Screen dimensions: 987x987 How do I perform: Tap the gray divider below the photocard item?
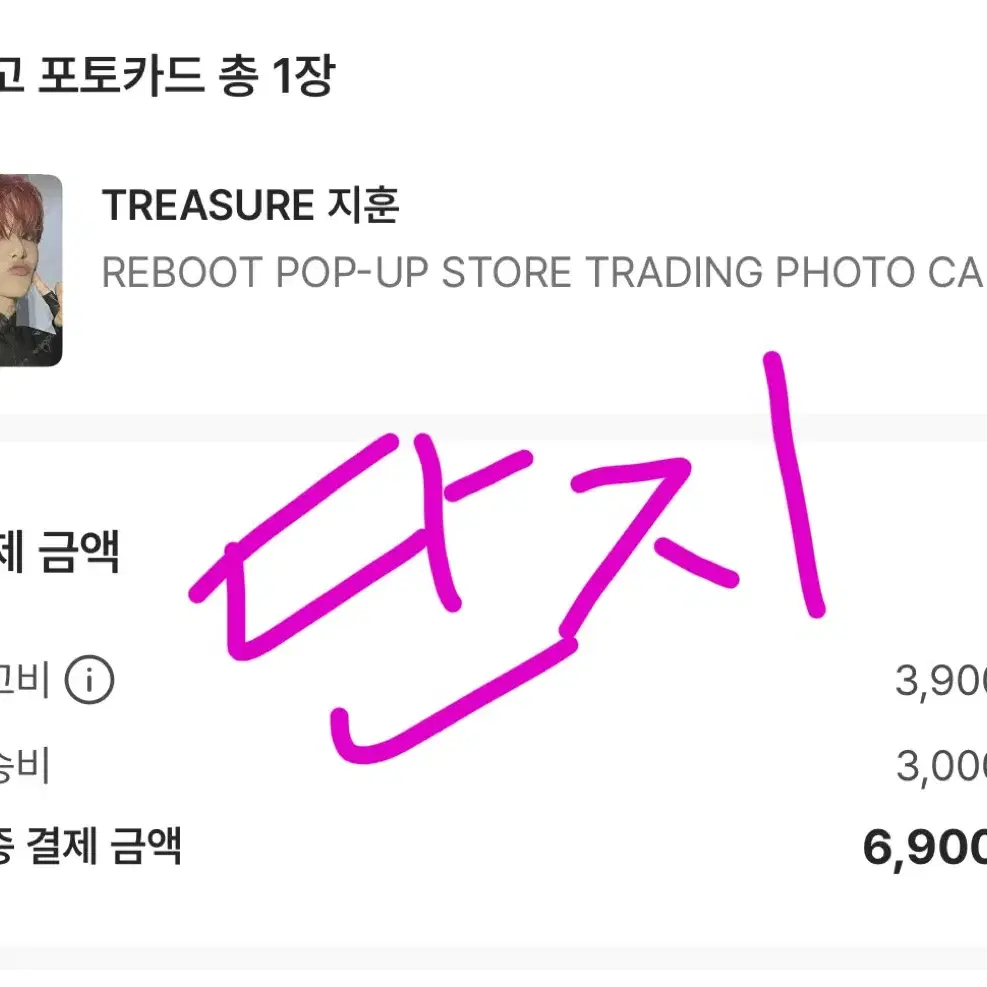[494, 428]
